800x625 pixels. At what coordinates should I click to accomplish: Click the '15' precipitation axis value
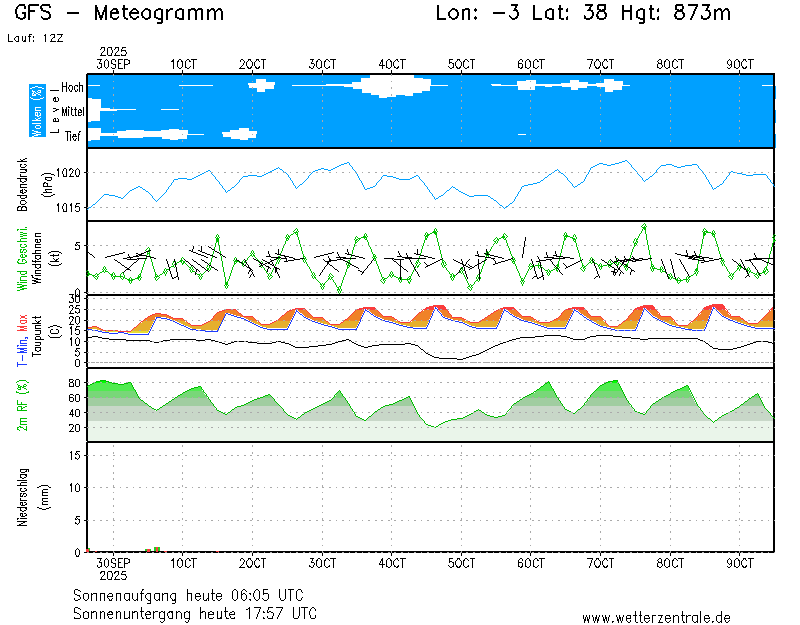pyautogui.click(x=75, y=455)
